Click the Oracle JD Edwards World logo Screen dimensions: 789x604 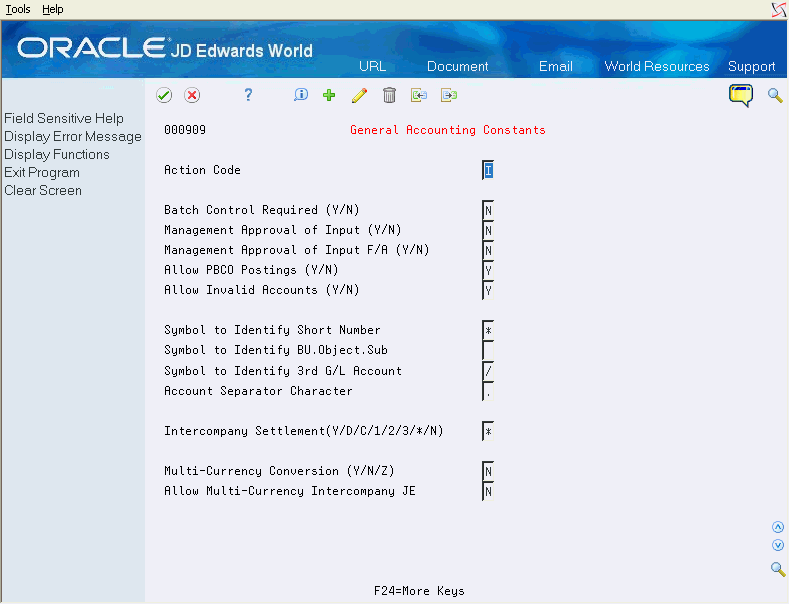(165, 48)
